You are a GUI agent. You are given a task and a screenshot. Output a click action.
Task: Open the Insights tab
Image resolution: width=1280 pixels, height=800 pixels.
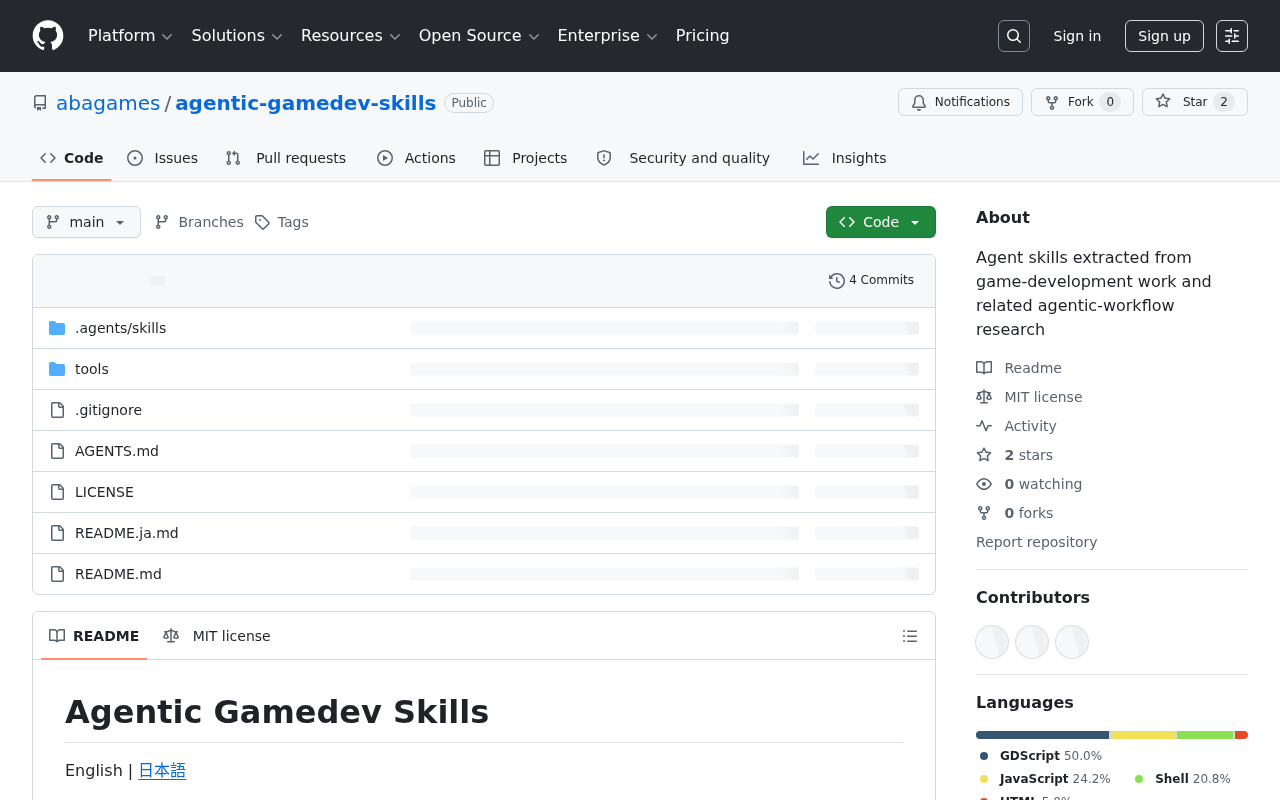pyautogui.click(x=844, y=158)
